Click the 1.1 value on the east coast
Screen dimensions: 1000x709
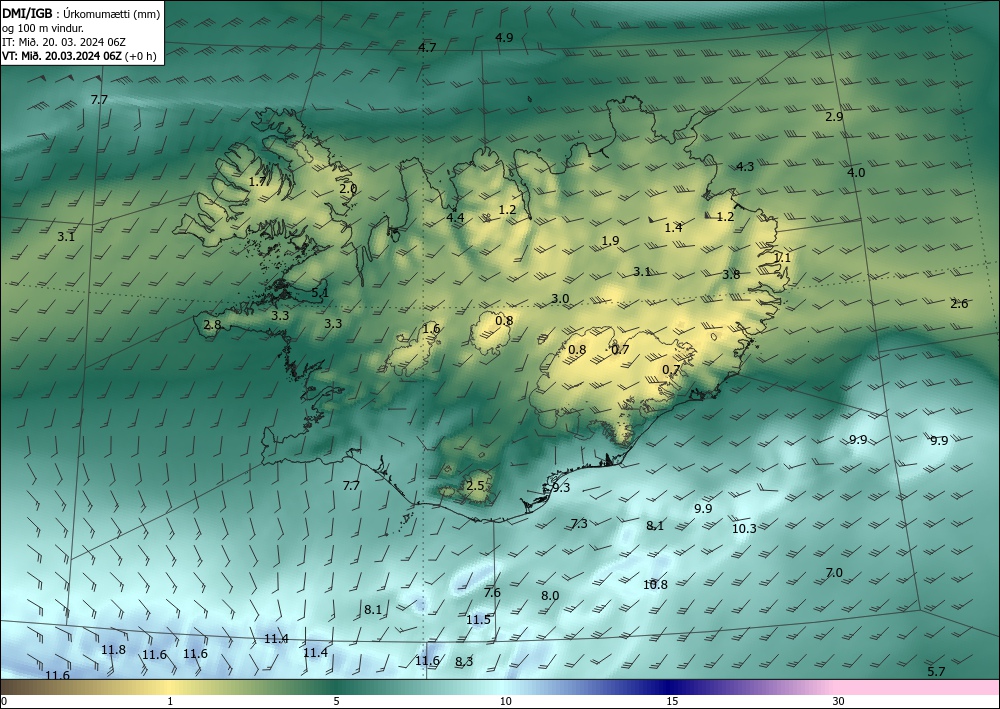[782, 258]
